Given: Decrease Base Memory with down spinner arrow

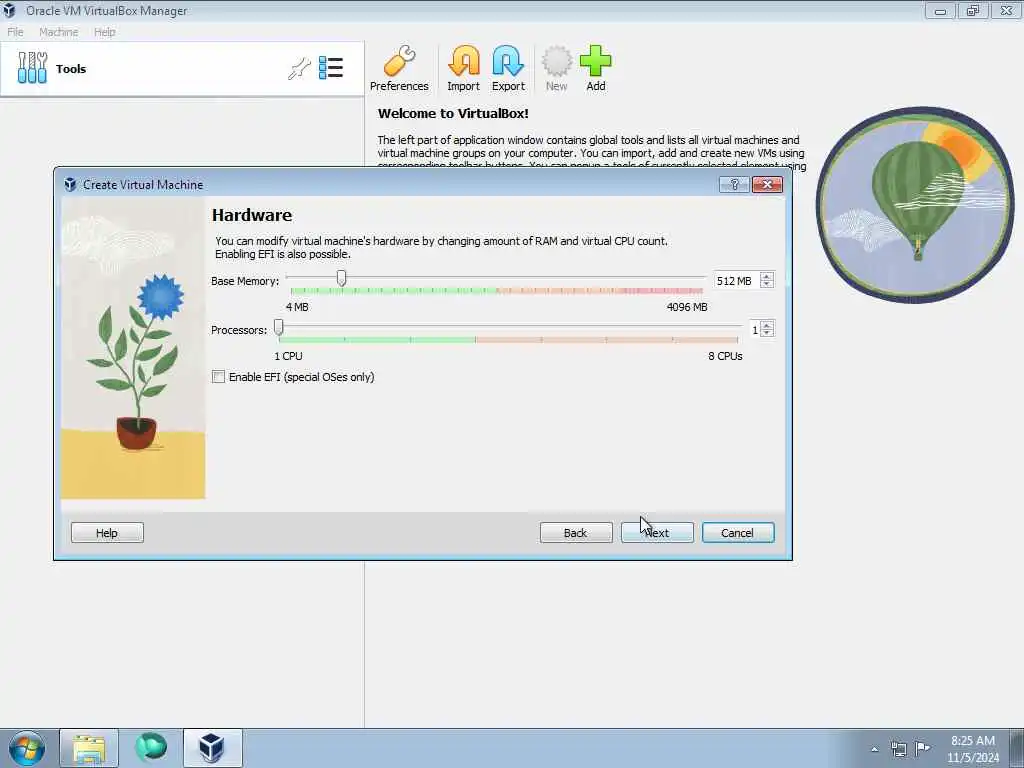Looking at the screenshot, I should [x=767, y=285].
